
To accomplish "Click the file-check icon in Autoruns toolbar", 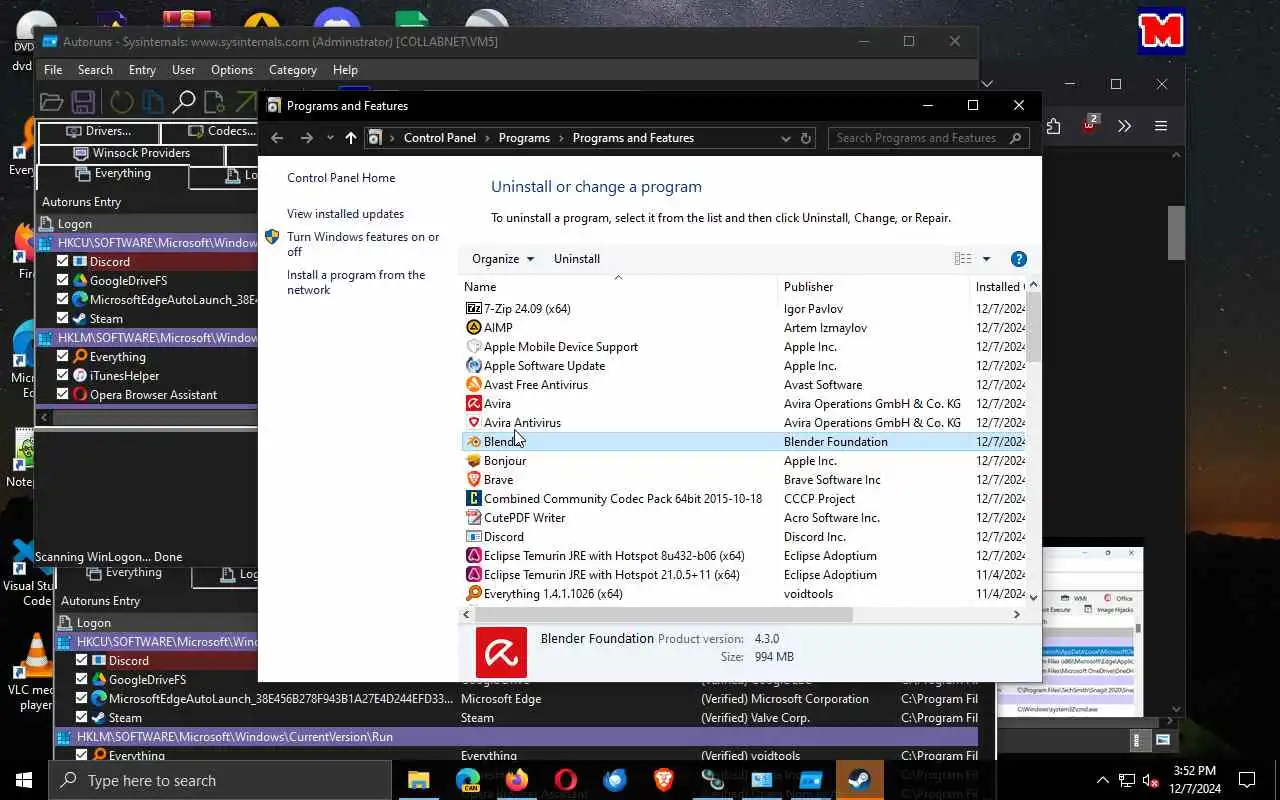I will pyautogui.click(x=214, y=102).
